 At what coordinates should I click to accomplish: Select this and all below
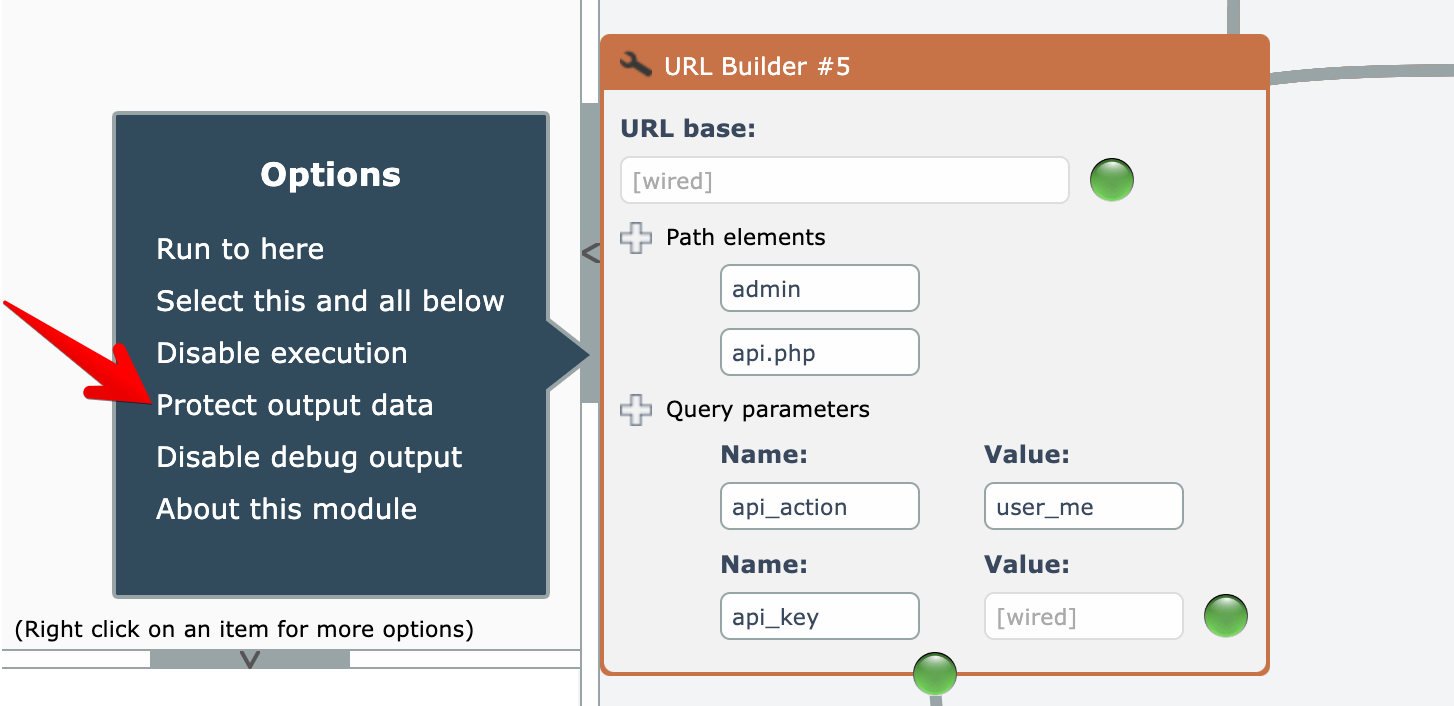click(330, 301)
